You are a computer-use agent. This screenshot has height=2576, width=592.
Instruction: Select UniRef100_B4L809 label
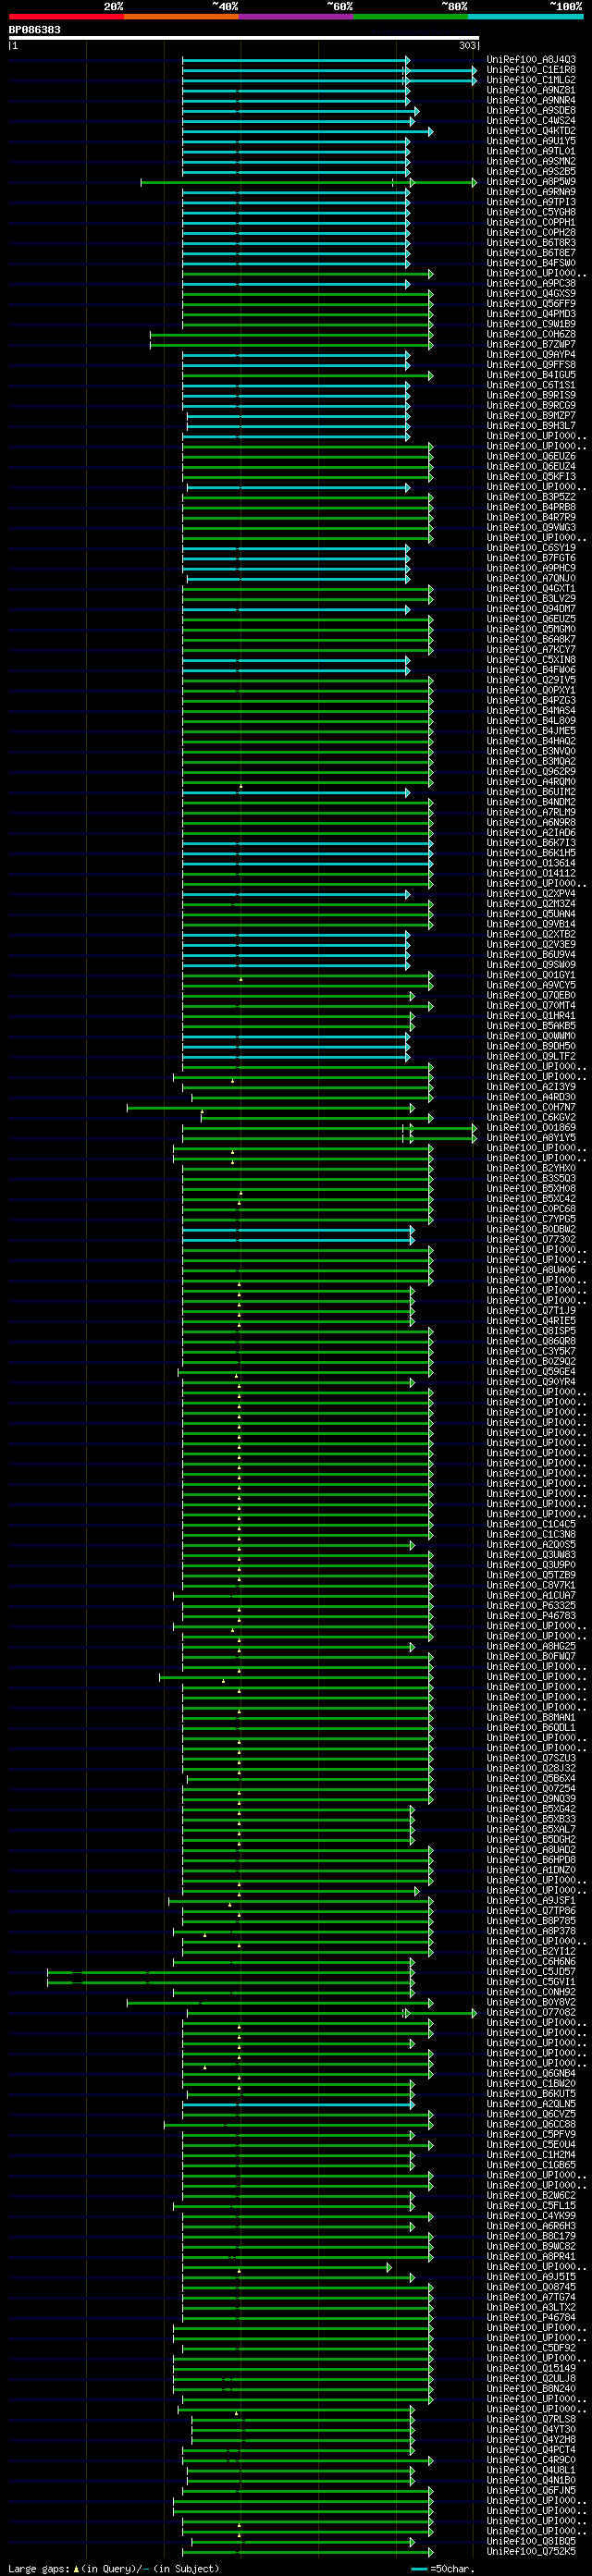click(x=531, y=721)
